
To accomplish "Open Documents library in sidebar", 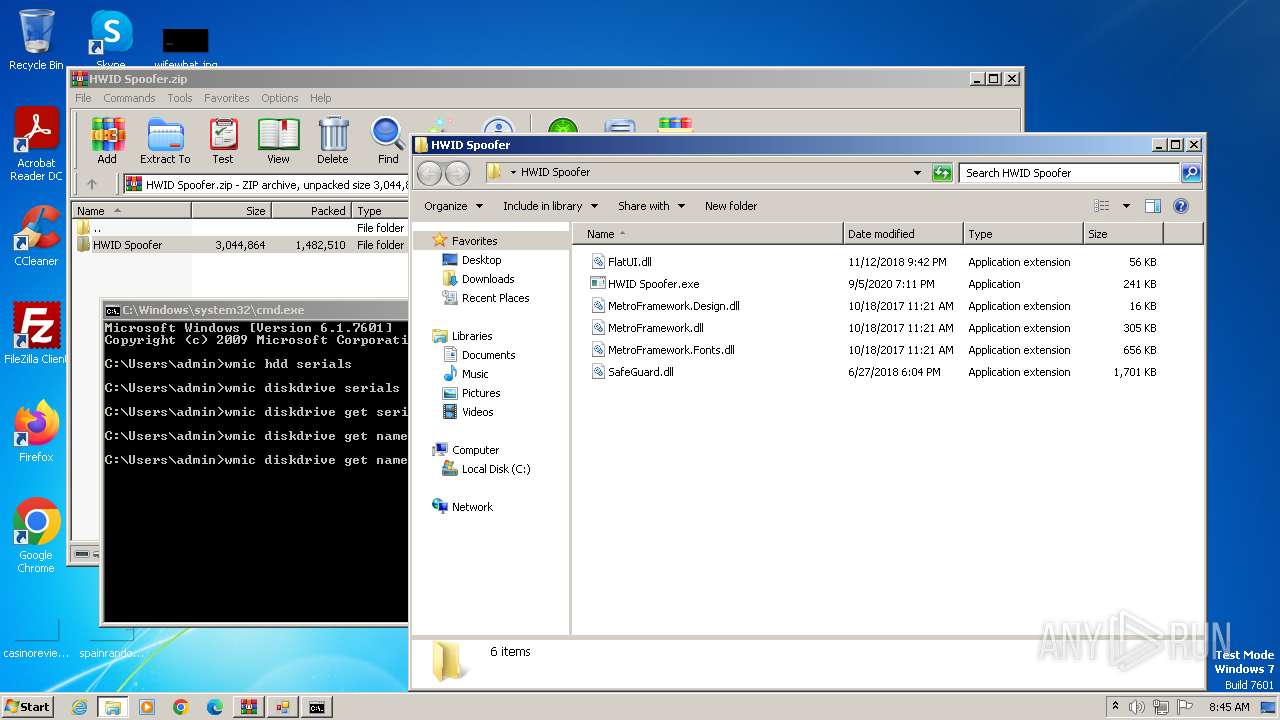I will [x=488, y=355].
